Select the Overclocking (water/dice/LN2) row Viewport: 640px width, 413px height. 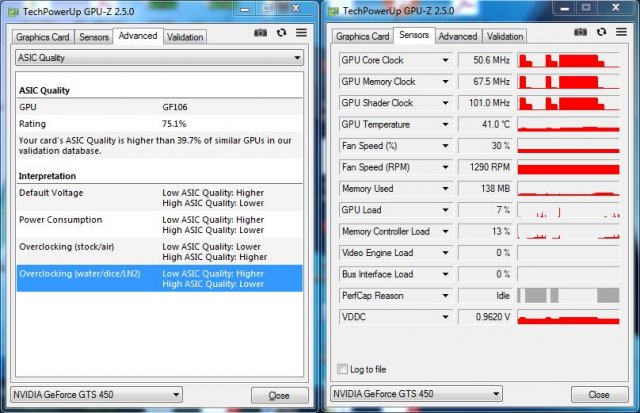[159, 278]
